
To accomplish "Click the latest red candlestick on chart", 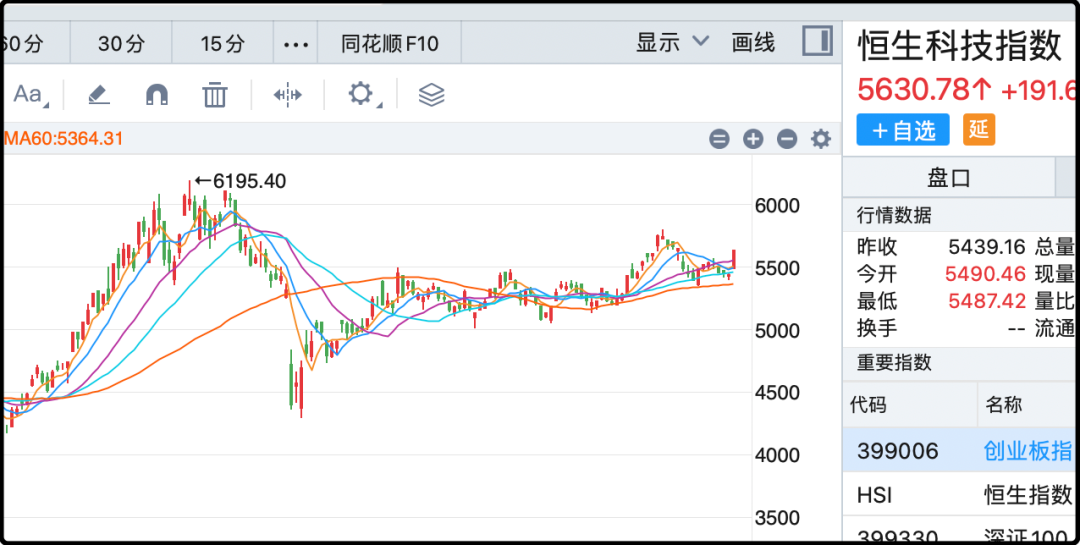I will 734,259.
